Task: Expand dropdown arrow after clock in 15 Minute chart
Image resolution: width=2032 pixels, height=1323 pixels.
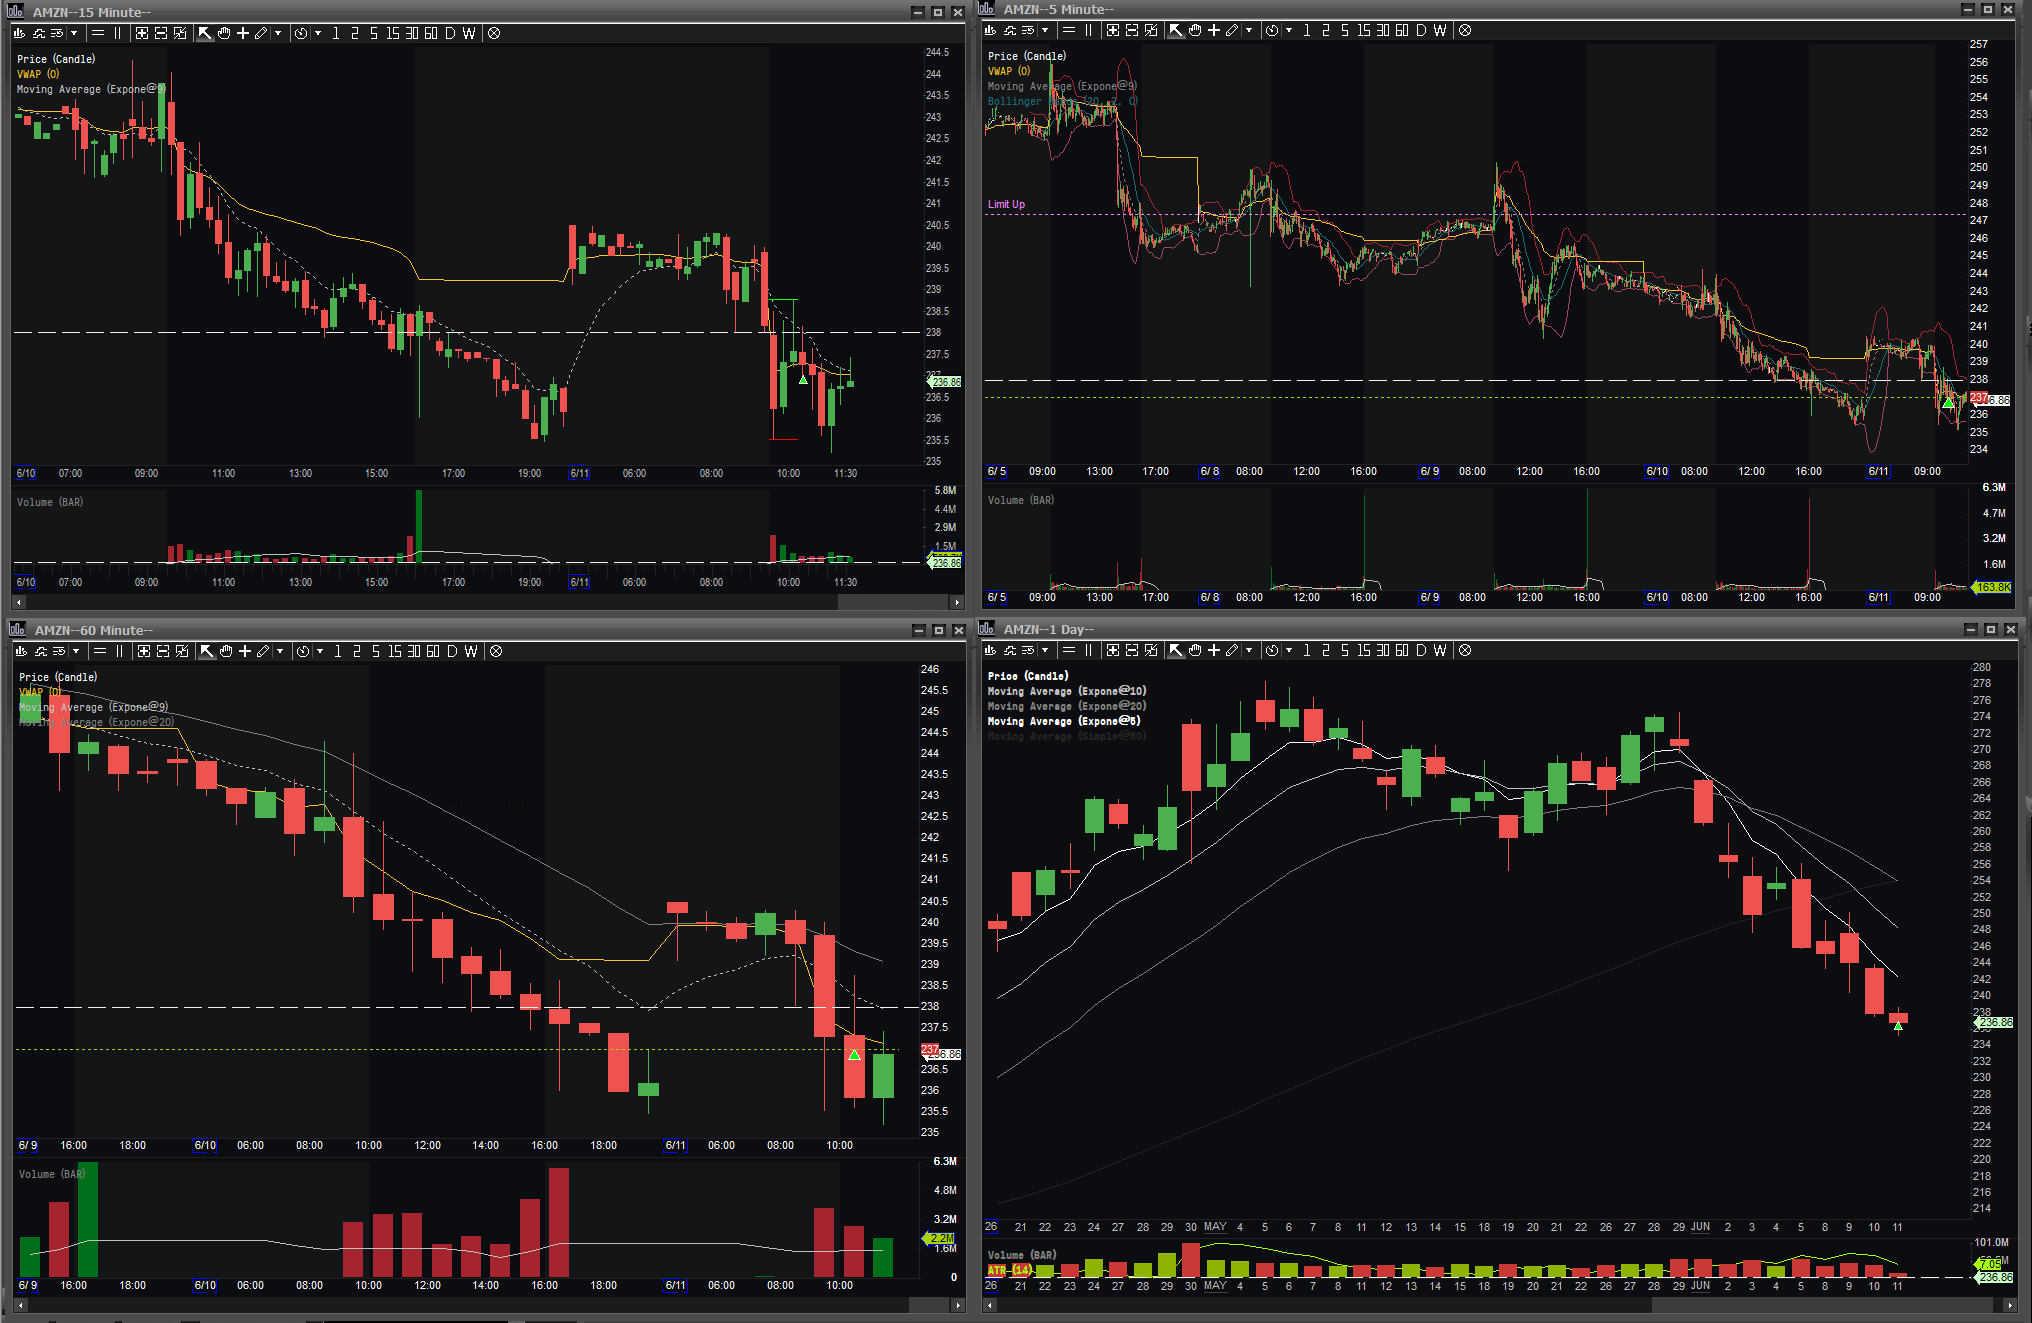Action: click(318, 33)
